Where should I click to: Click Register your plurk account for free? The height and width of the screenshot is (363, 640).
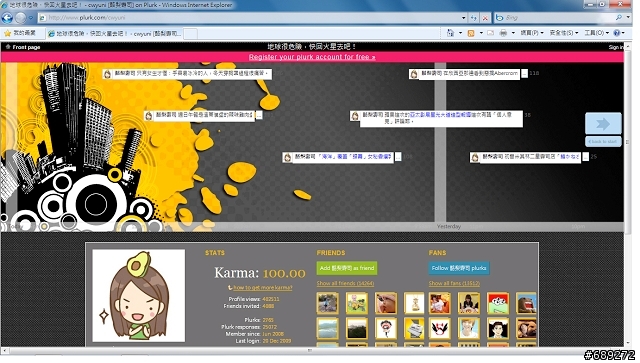point(312,57)
